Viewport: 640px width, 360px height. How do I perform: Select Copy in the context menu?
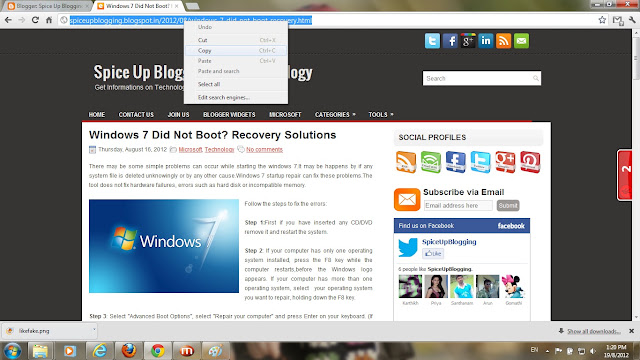tap(236, 51)
